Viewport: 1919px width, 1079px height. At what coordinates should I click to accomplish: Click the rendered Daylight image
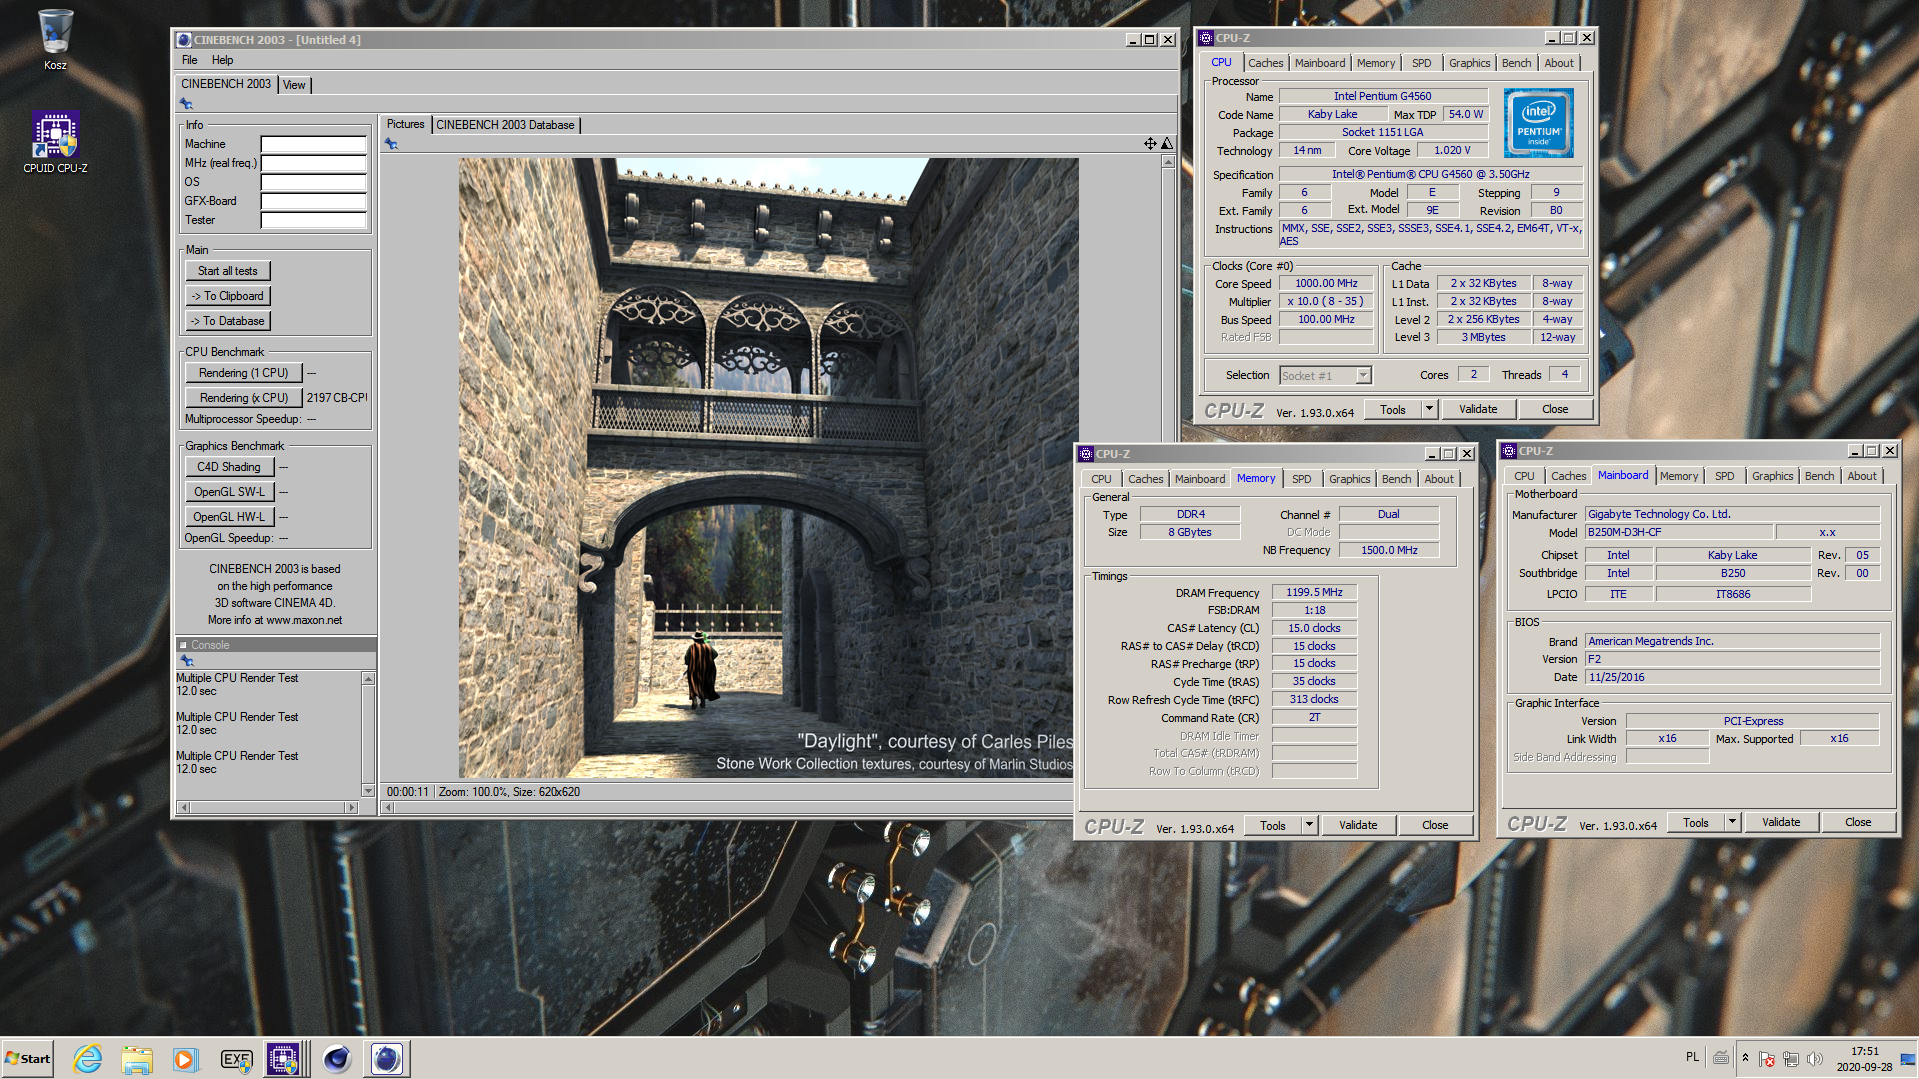pyautogui.click(x=768, y=468)
